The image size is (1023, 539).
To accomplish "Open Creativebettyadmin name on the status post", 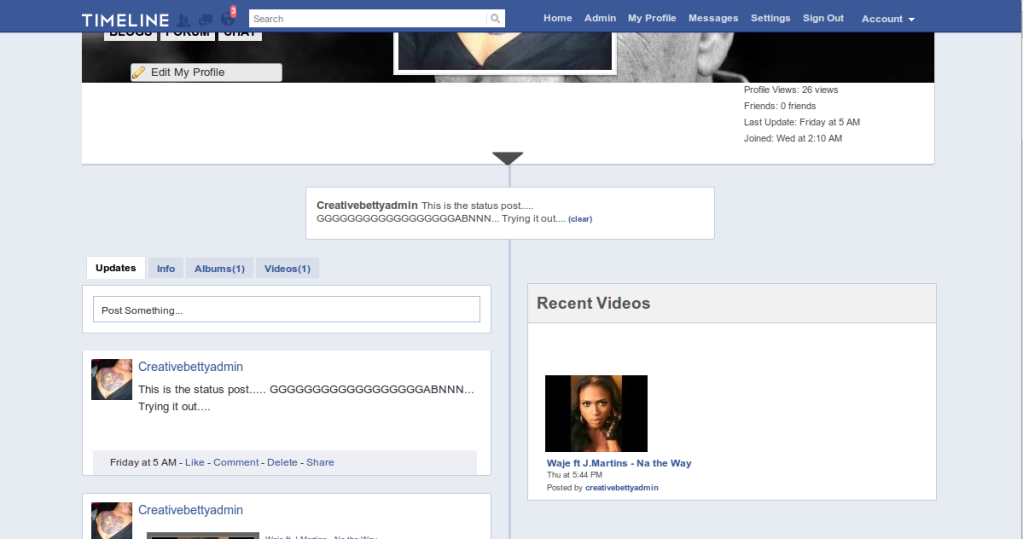I will click(191, 367).
